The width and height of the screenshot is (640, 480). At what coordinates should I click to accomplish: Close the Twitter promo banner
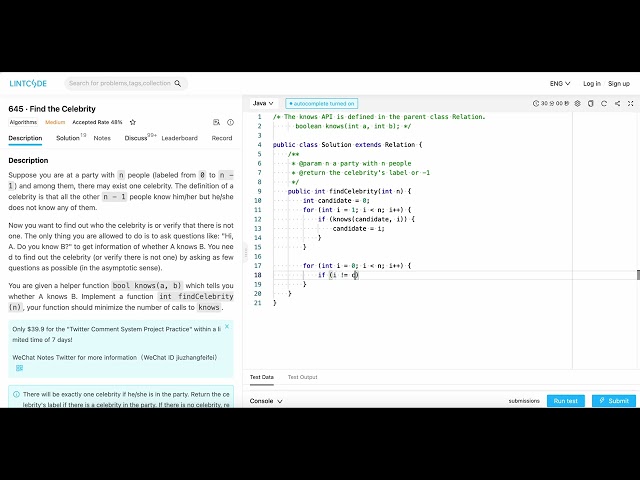coord(227,327)
